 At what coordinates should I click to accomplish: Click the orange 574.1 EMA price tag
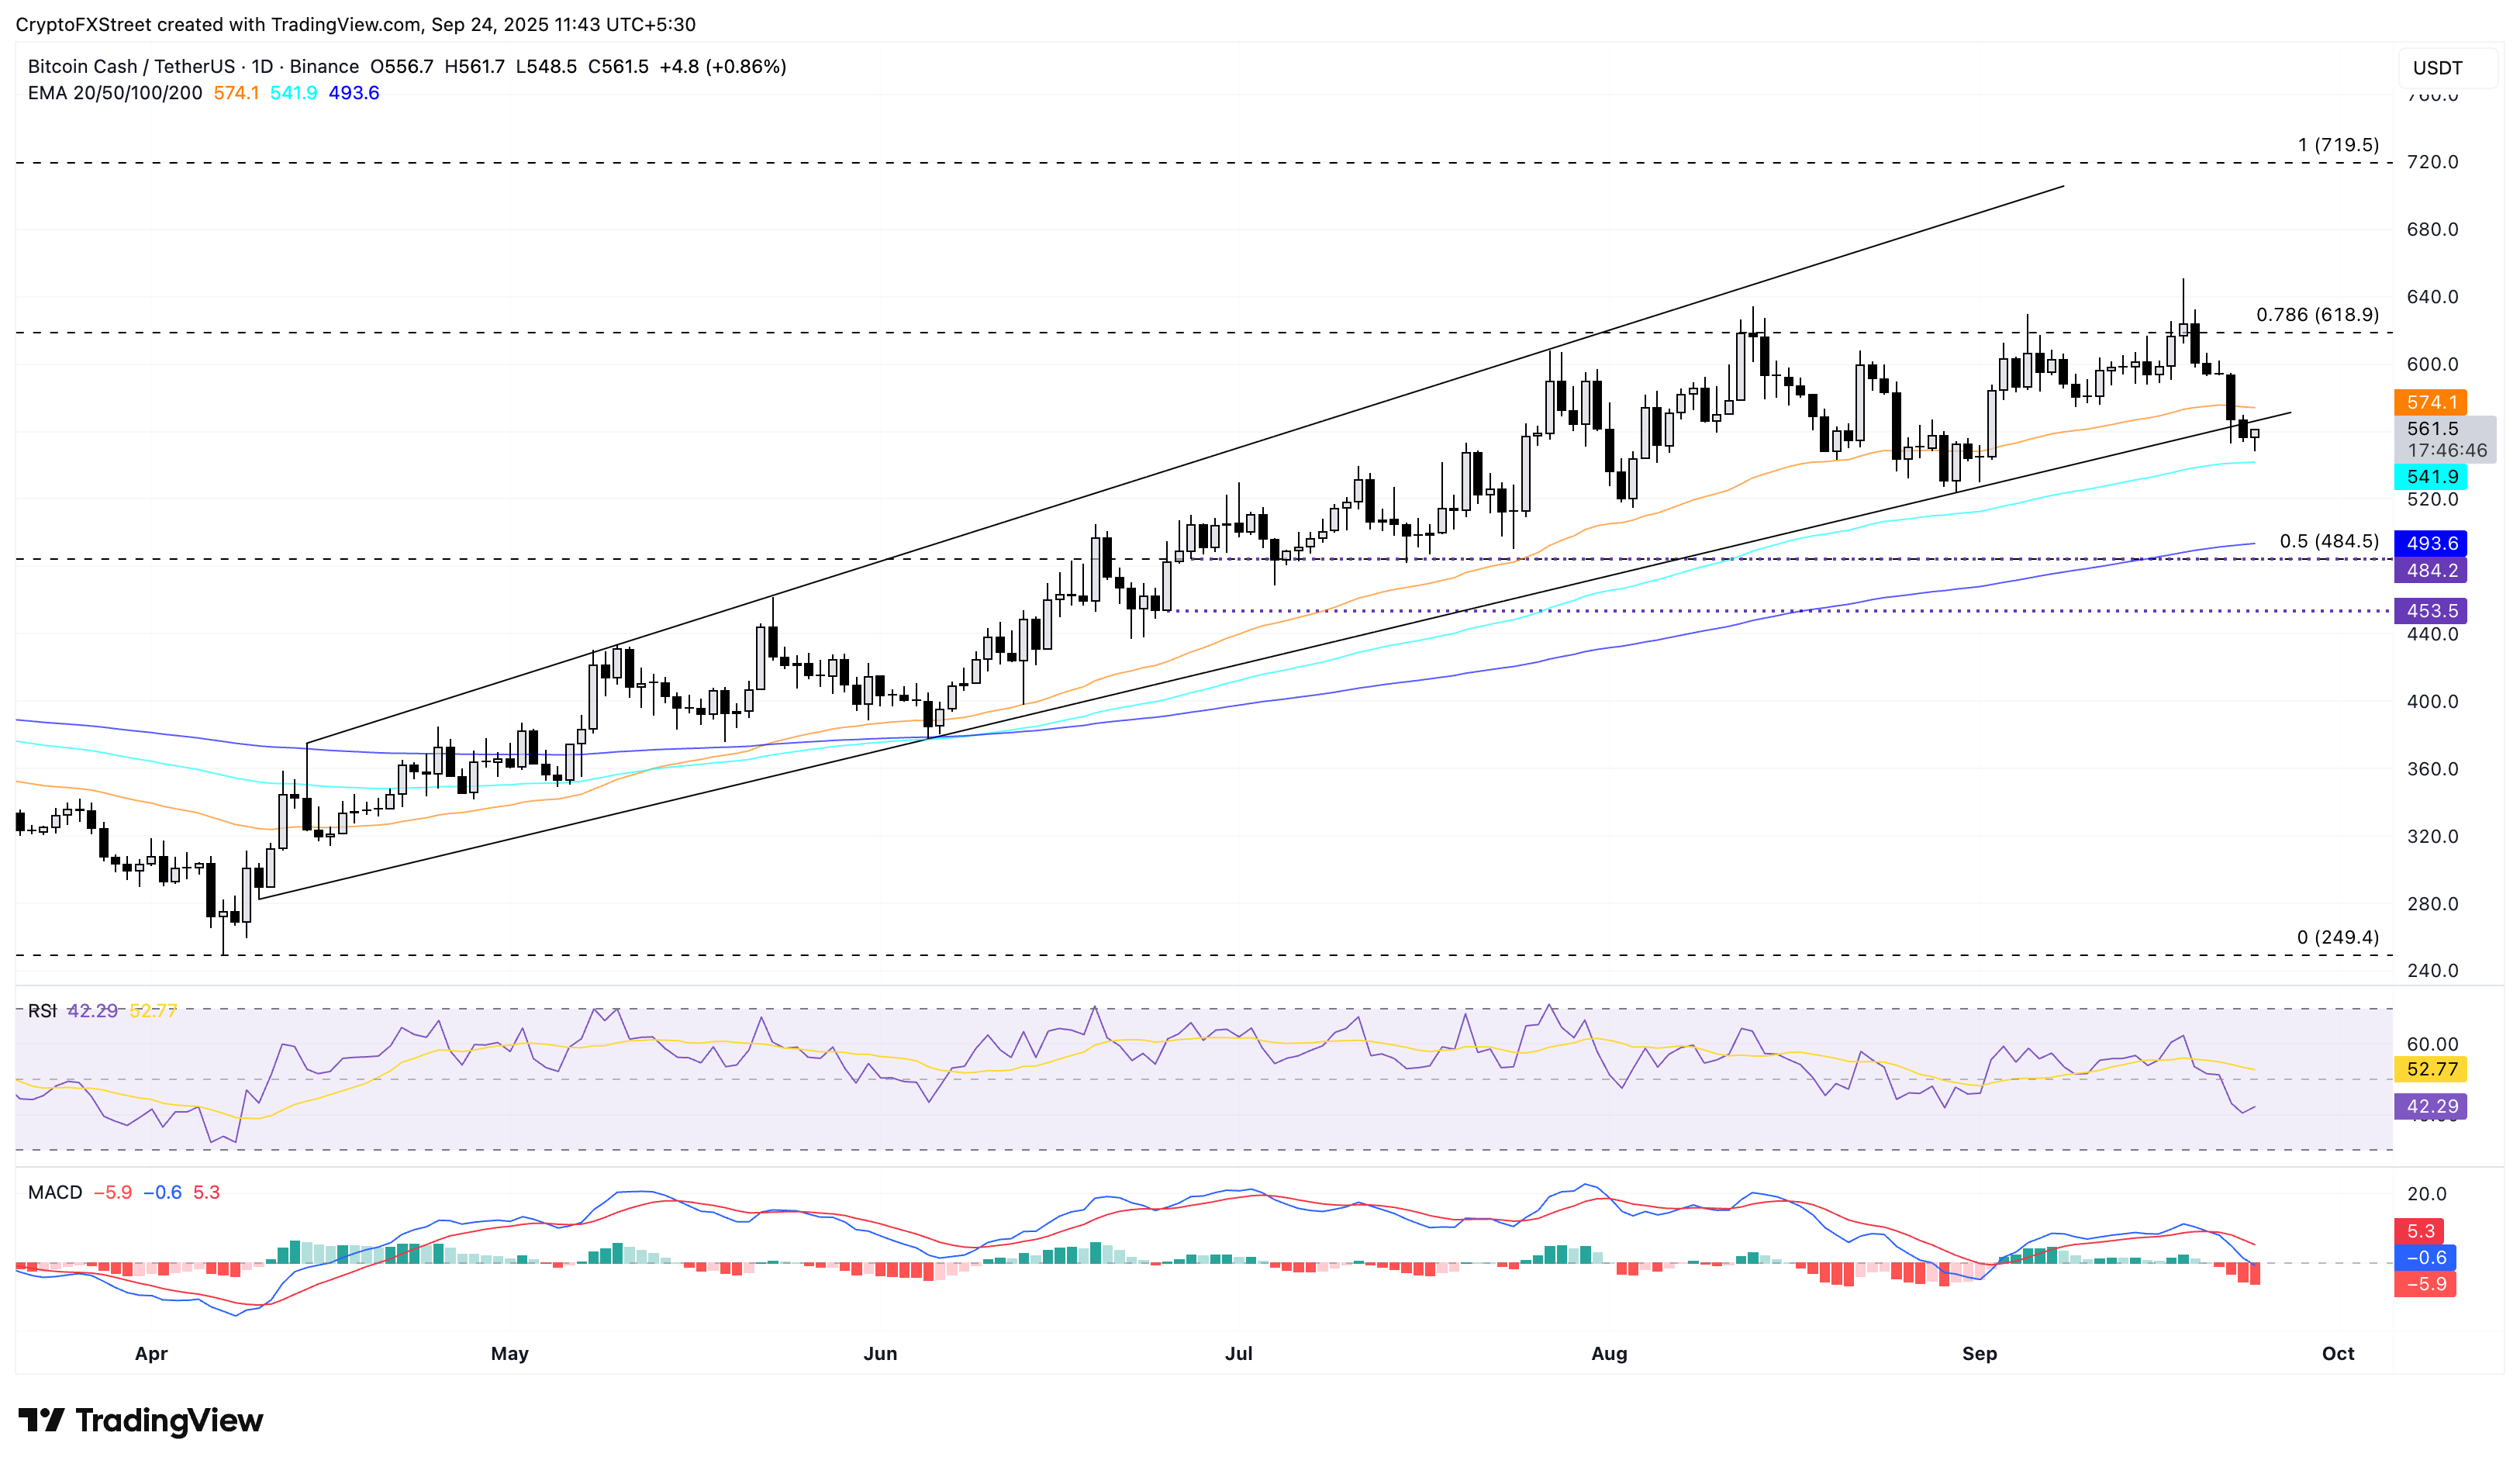coord(2430,402)
